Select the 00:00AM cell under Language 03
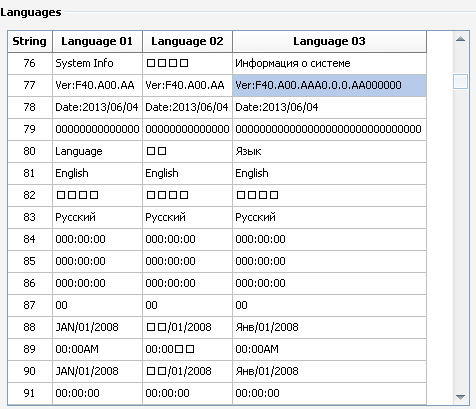This screenshot has width=476, height=409. tap(329, 349)
